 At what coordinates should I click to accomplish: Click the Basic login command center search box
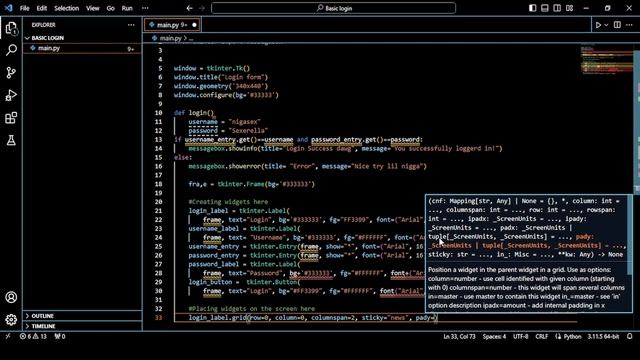[333, 8]
